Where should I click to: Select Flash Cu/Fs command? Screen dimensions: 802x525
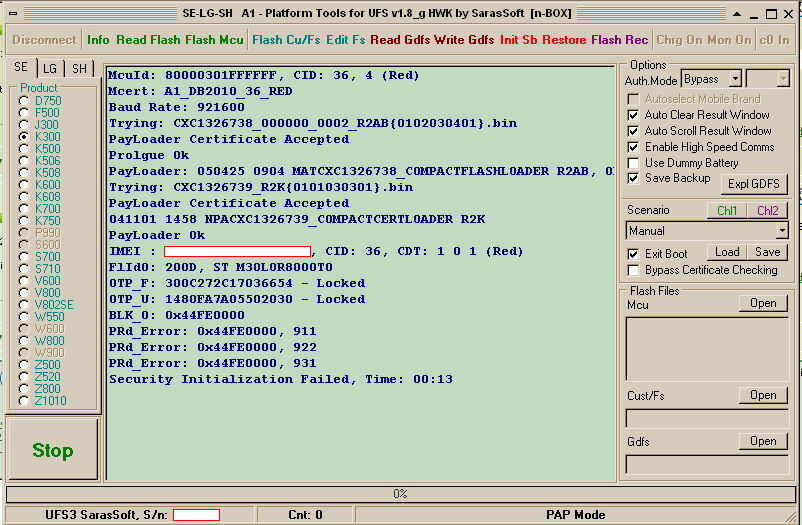click(286, 40)
